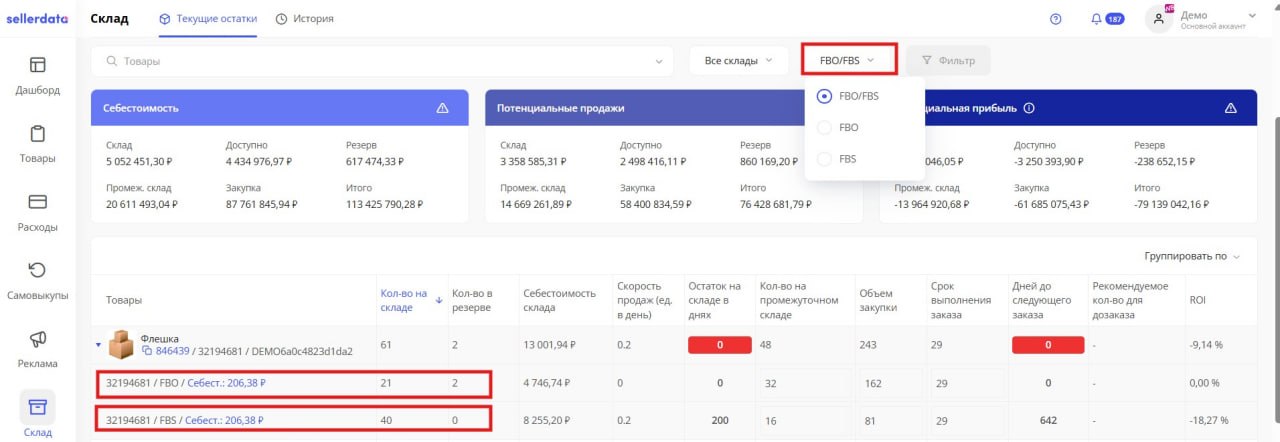Click value 642 in FBS row

pos(1048,420)
